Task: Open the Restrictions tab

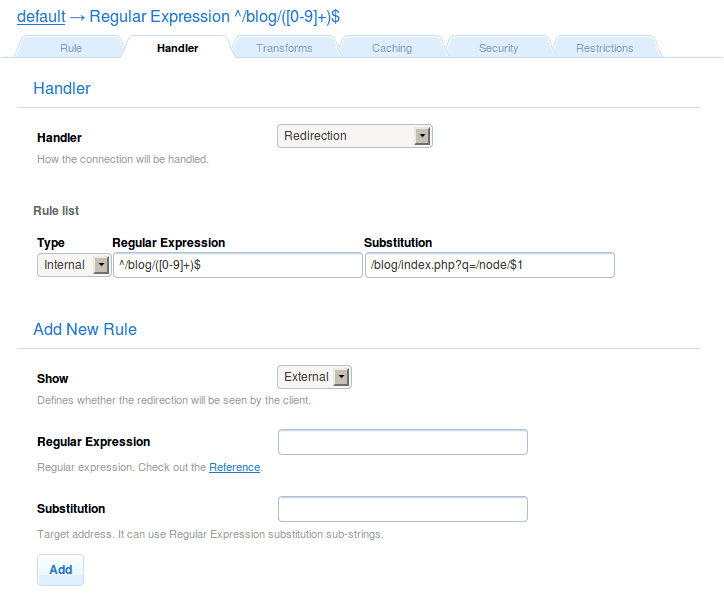Action: click(604, 48)
